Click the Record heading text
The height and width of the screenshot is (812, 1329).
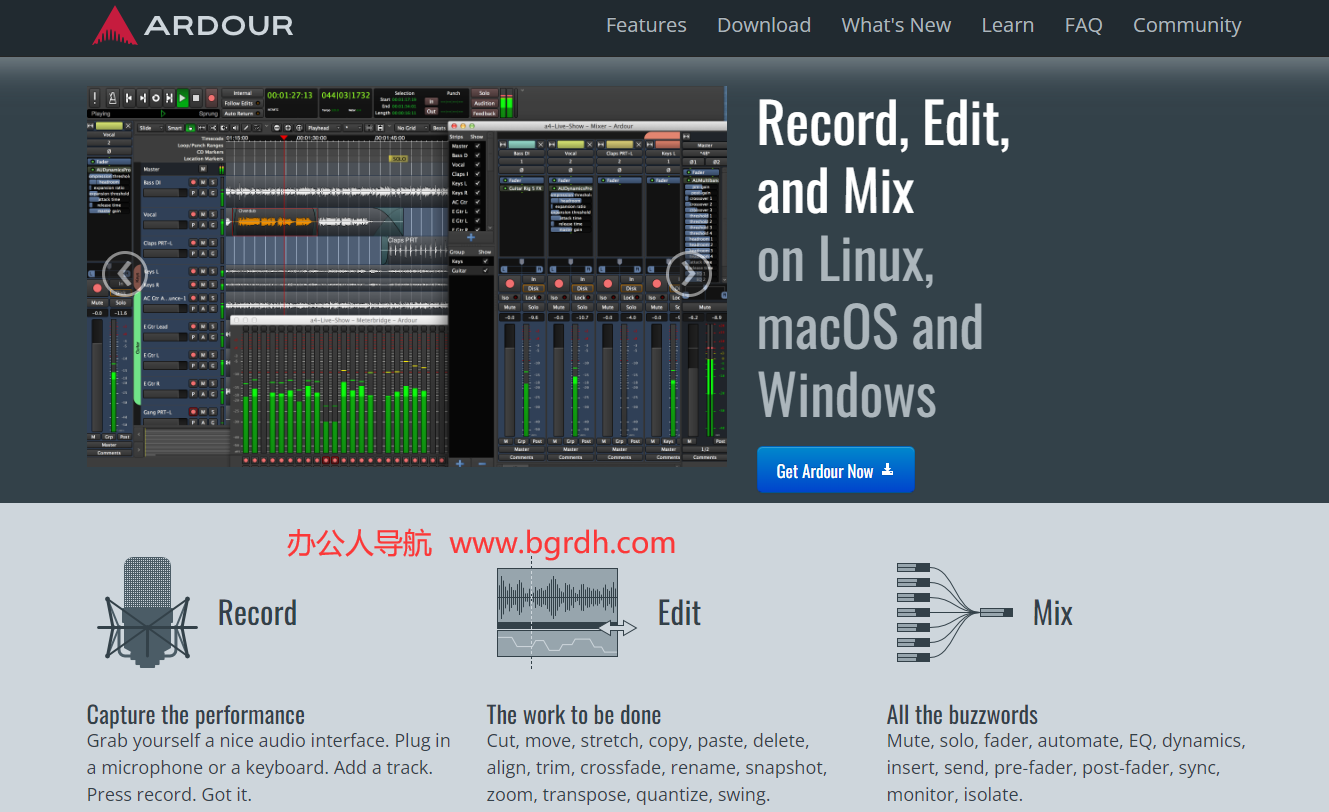tap(257, 613)
